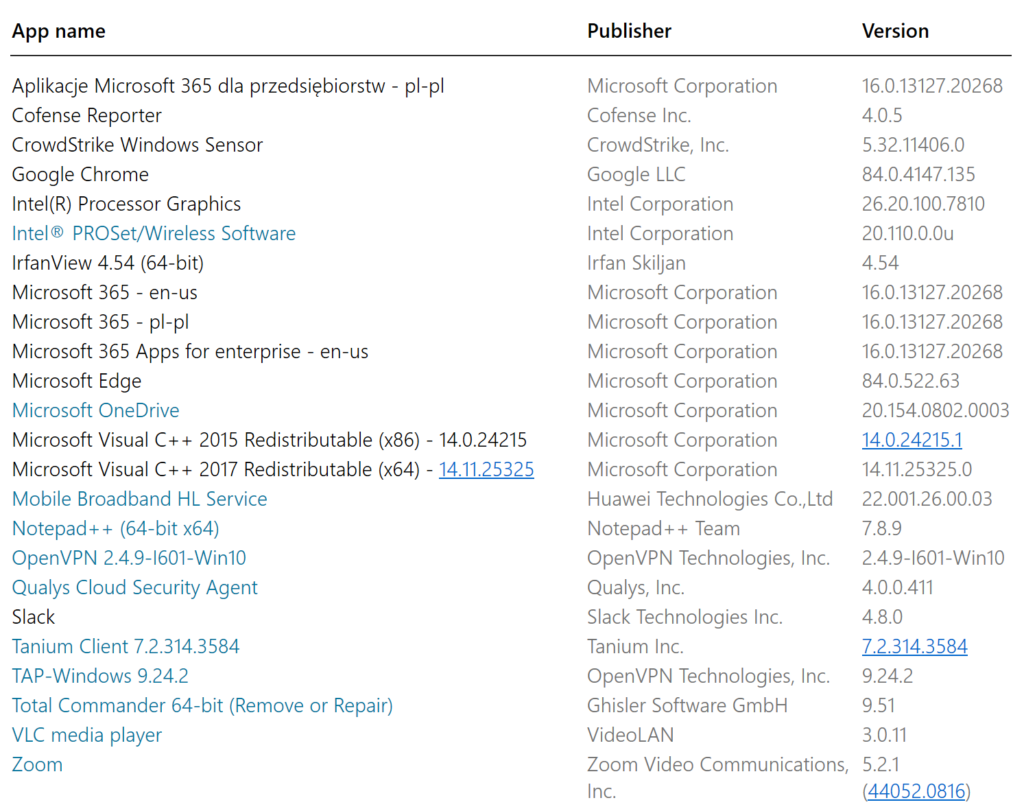Select the Aplikacje Microsoft 365 dla przedsiębiorstw row
The image size is (1024, 809).
pyautogui.click(x=511, y=86)
